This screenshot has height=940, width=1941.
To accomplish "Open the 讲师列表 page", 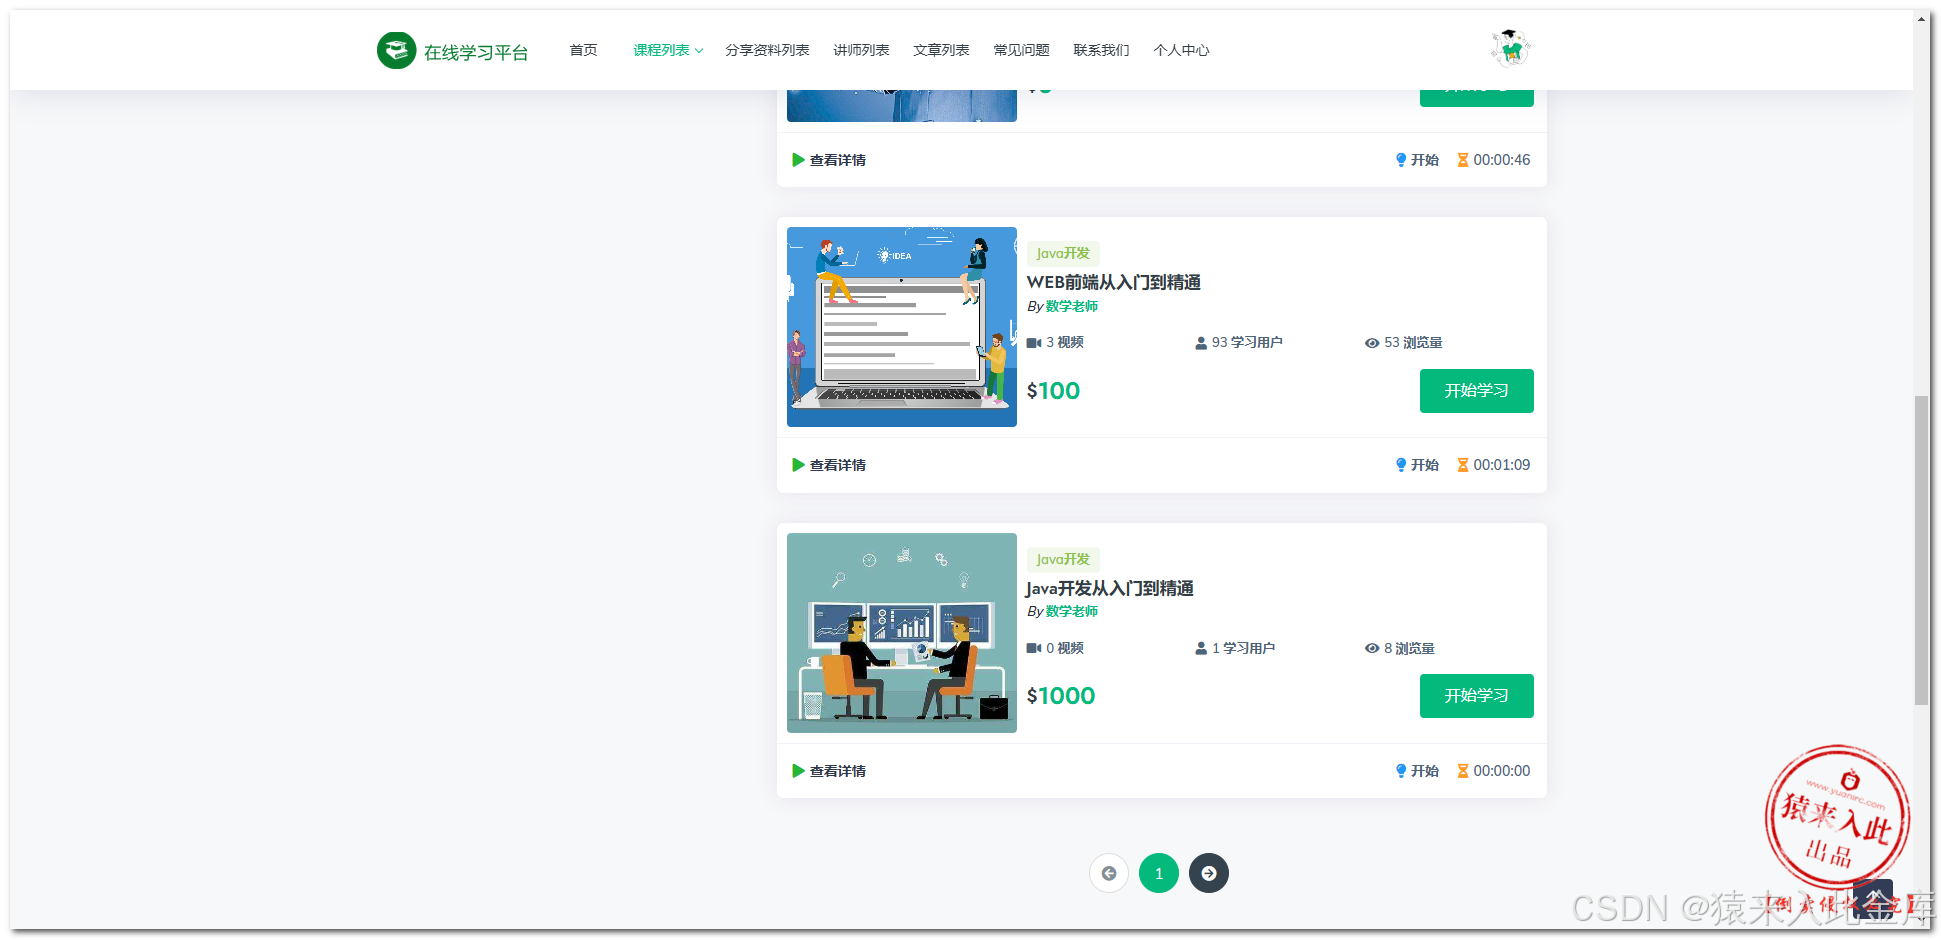I will click(861, 49).
